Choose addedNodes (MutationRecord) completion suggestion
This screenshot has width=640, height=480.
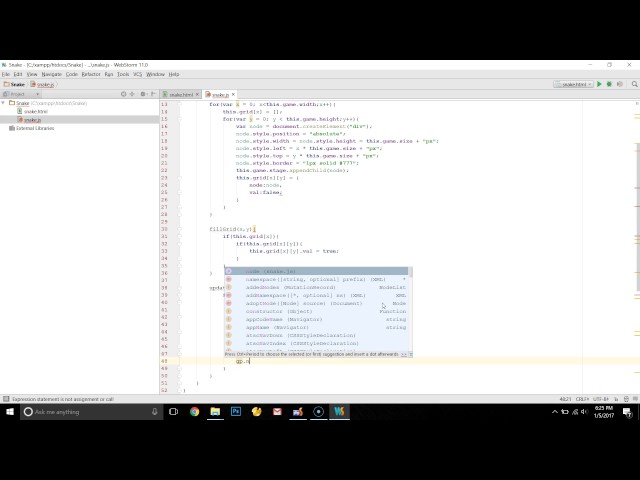pos(316,287)
